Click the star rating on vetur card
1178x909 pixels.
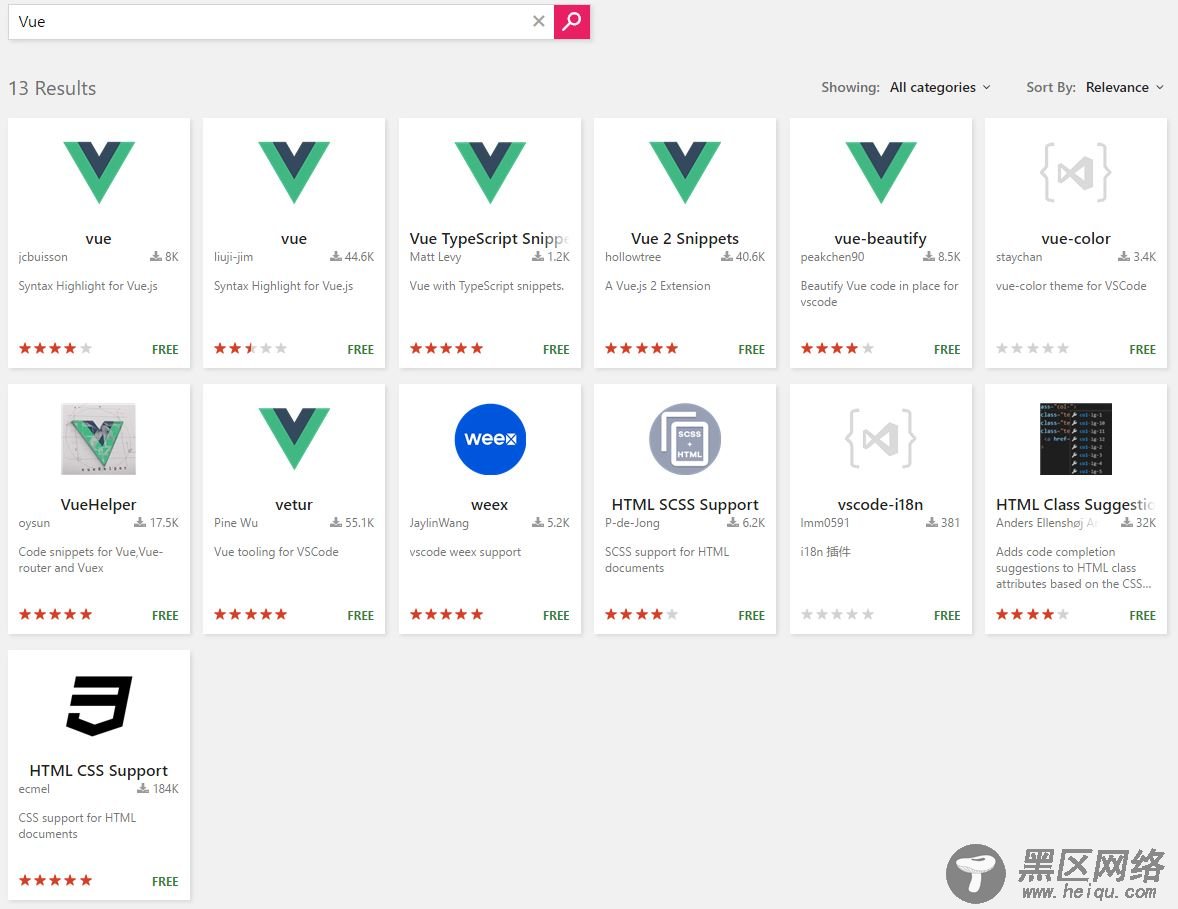[250, 615]
